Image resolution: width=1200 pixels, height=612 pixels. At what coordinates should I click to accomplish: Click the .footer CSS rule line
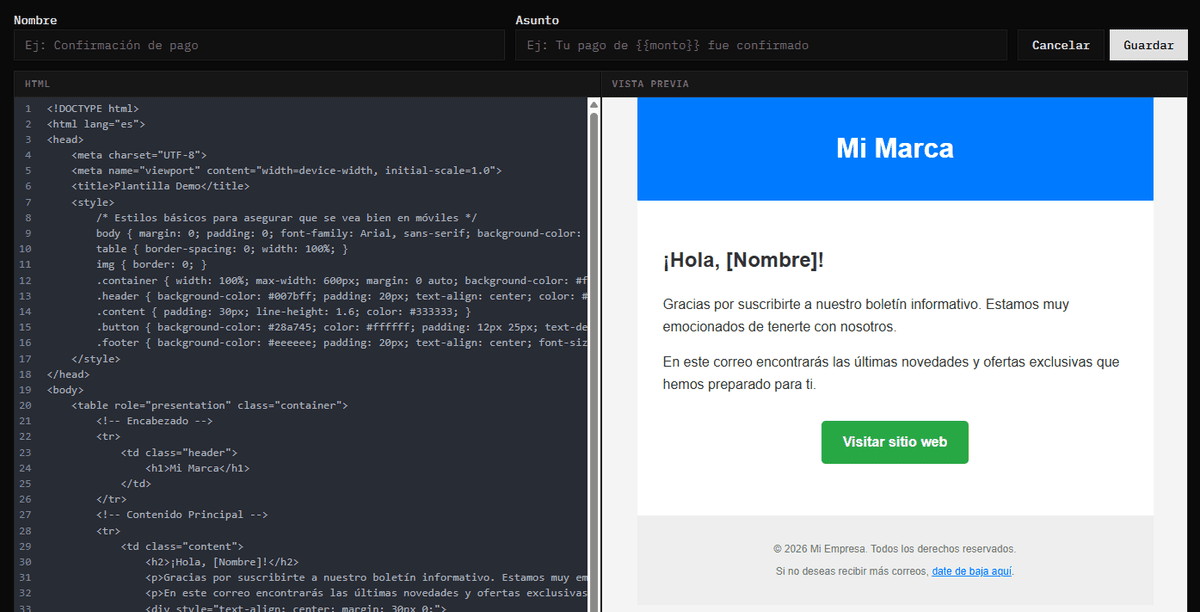click(x=342, y=342)
